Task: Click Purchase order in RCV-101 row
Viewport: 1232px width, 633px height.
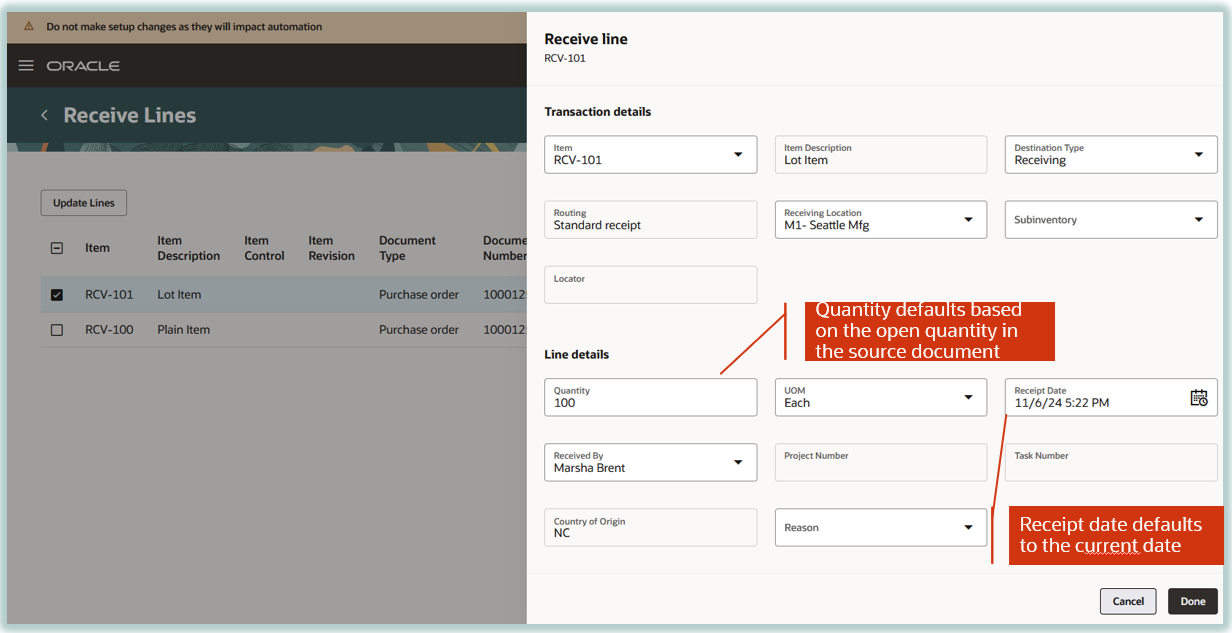Action: [x=419, y=295]
